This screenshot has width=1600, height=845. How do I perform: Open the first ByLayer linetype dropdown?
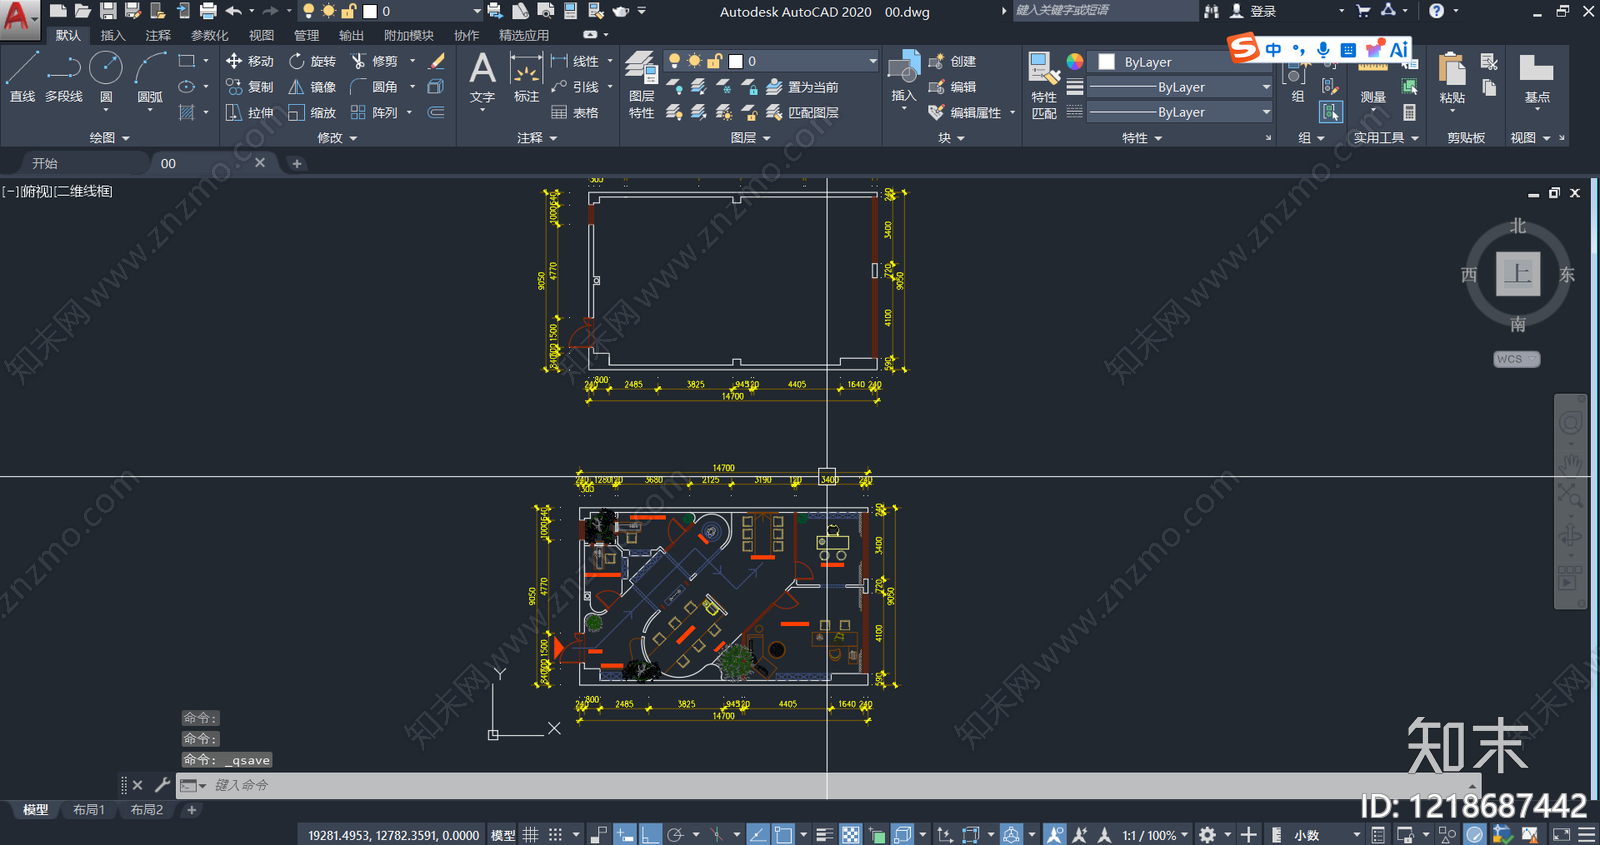click(x=1179, y=87)
